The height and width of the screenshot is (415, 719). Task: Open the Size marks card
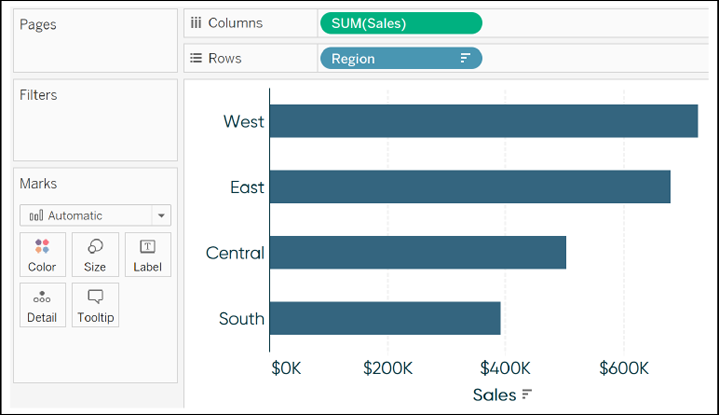(95, 255)
